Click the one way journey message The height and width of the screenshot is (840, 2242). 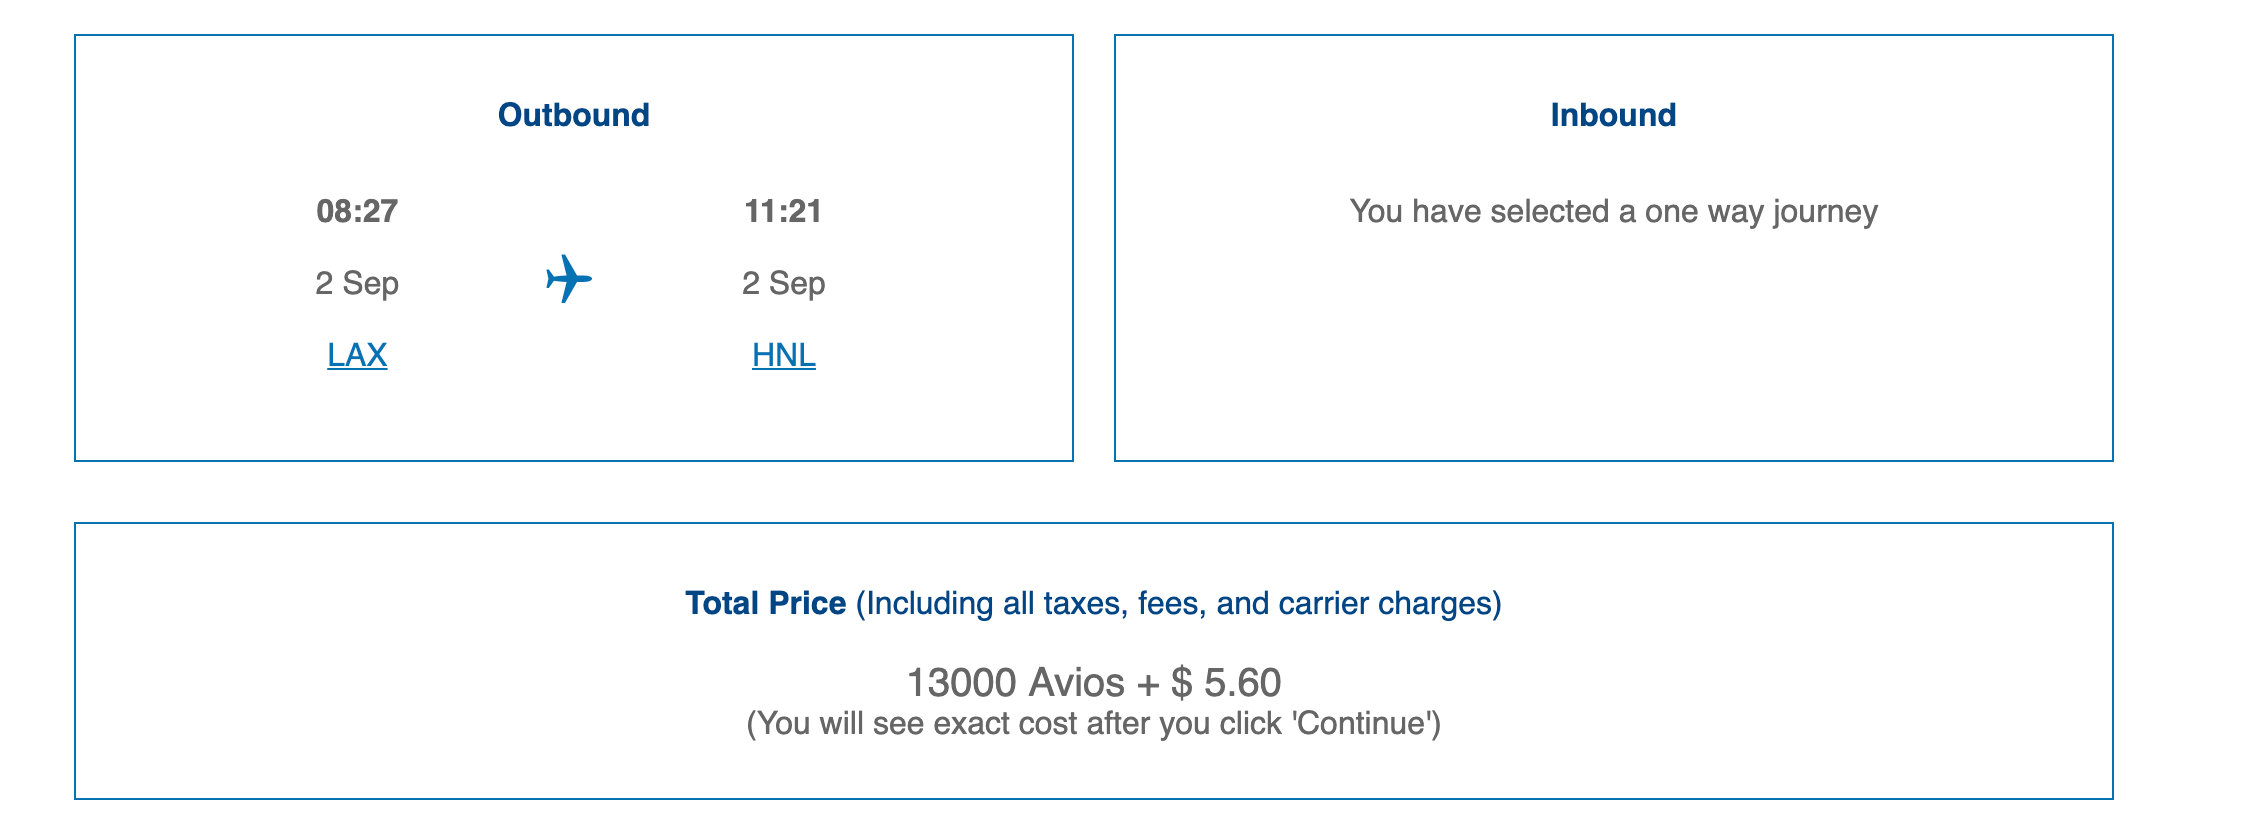point(1613,211)
